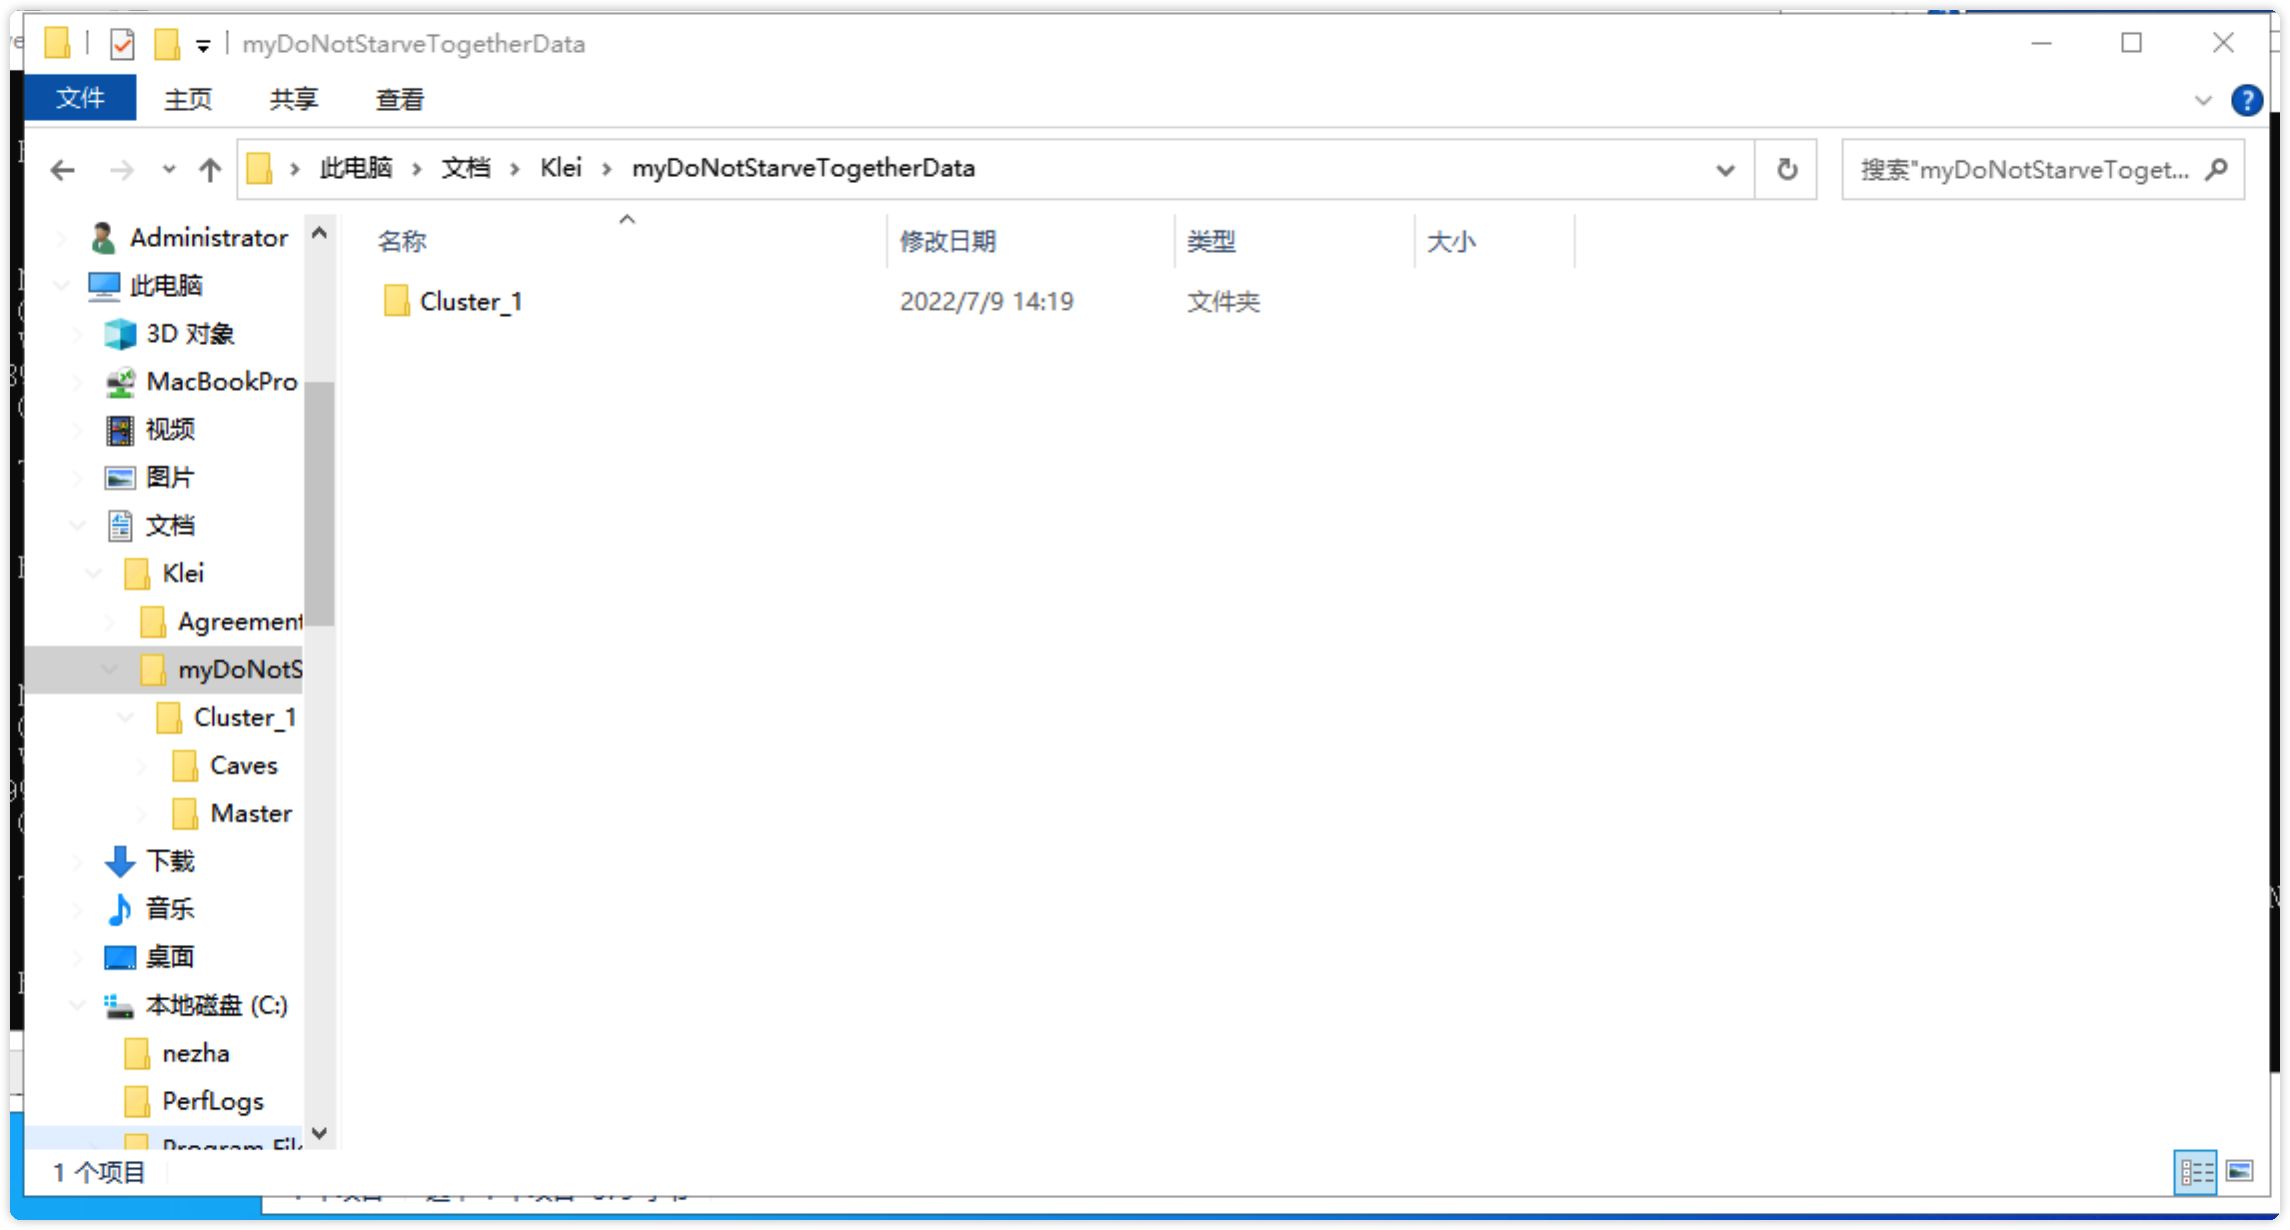This screenshot has height=1230, width=2290.
Task: Open Help with question mark icon
Action: tap(2246, 100)
